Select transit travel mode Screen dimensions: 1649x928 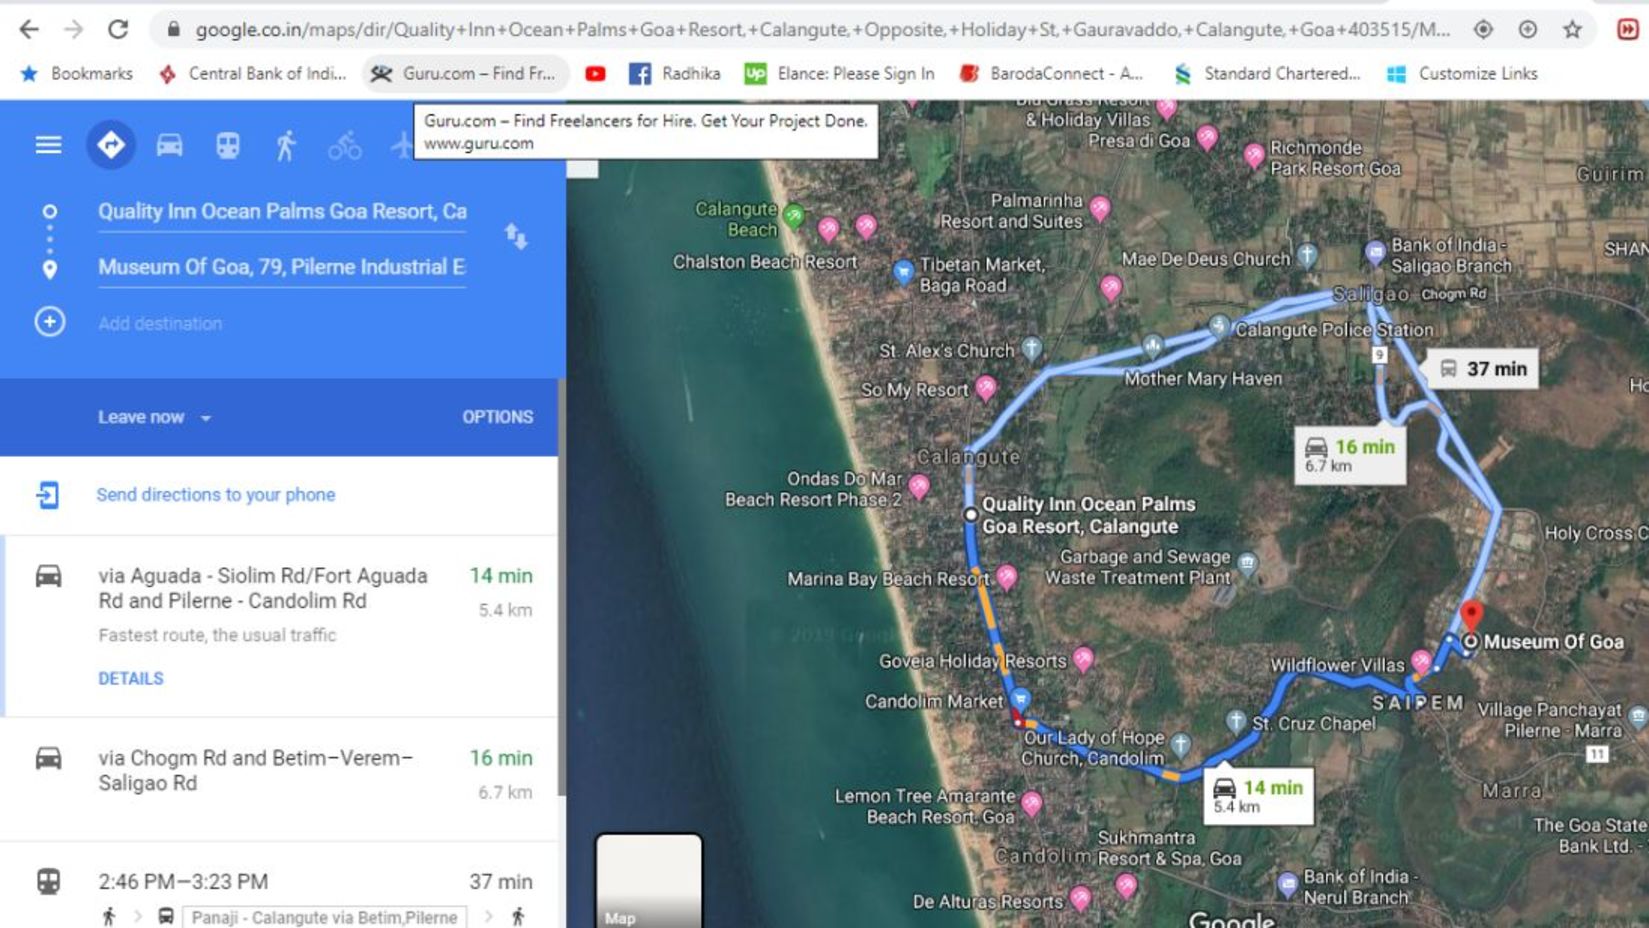(x=228, y=145)
